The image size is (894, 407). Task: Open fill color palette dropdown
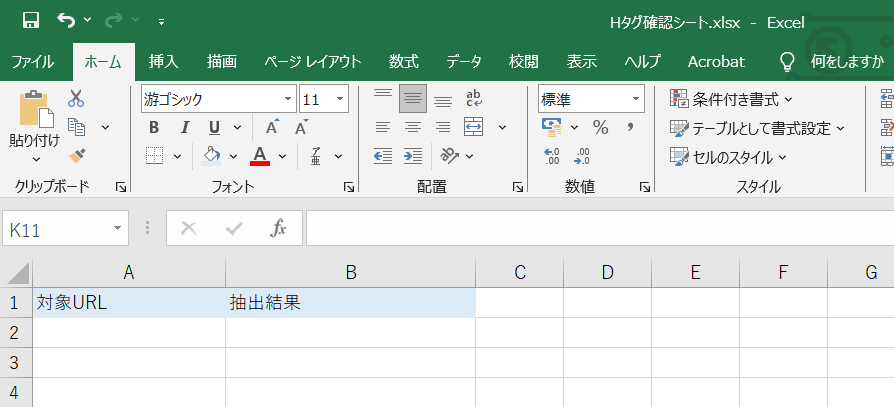pyautogui.click(x=233, y=156)
